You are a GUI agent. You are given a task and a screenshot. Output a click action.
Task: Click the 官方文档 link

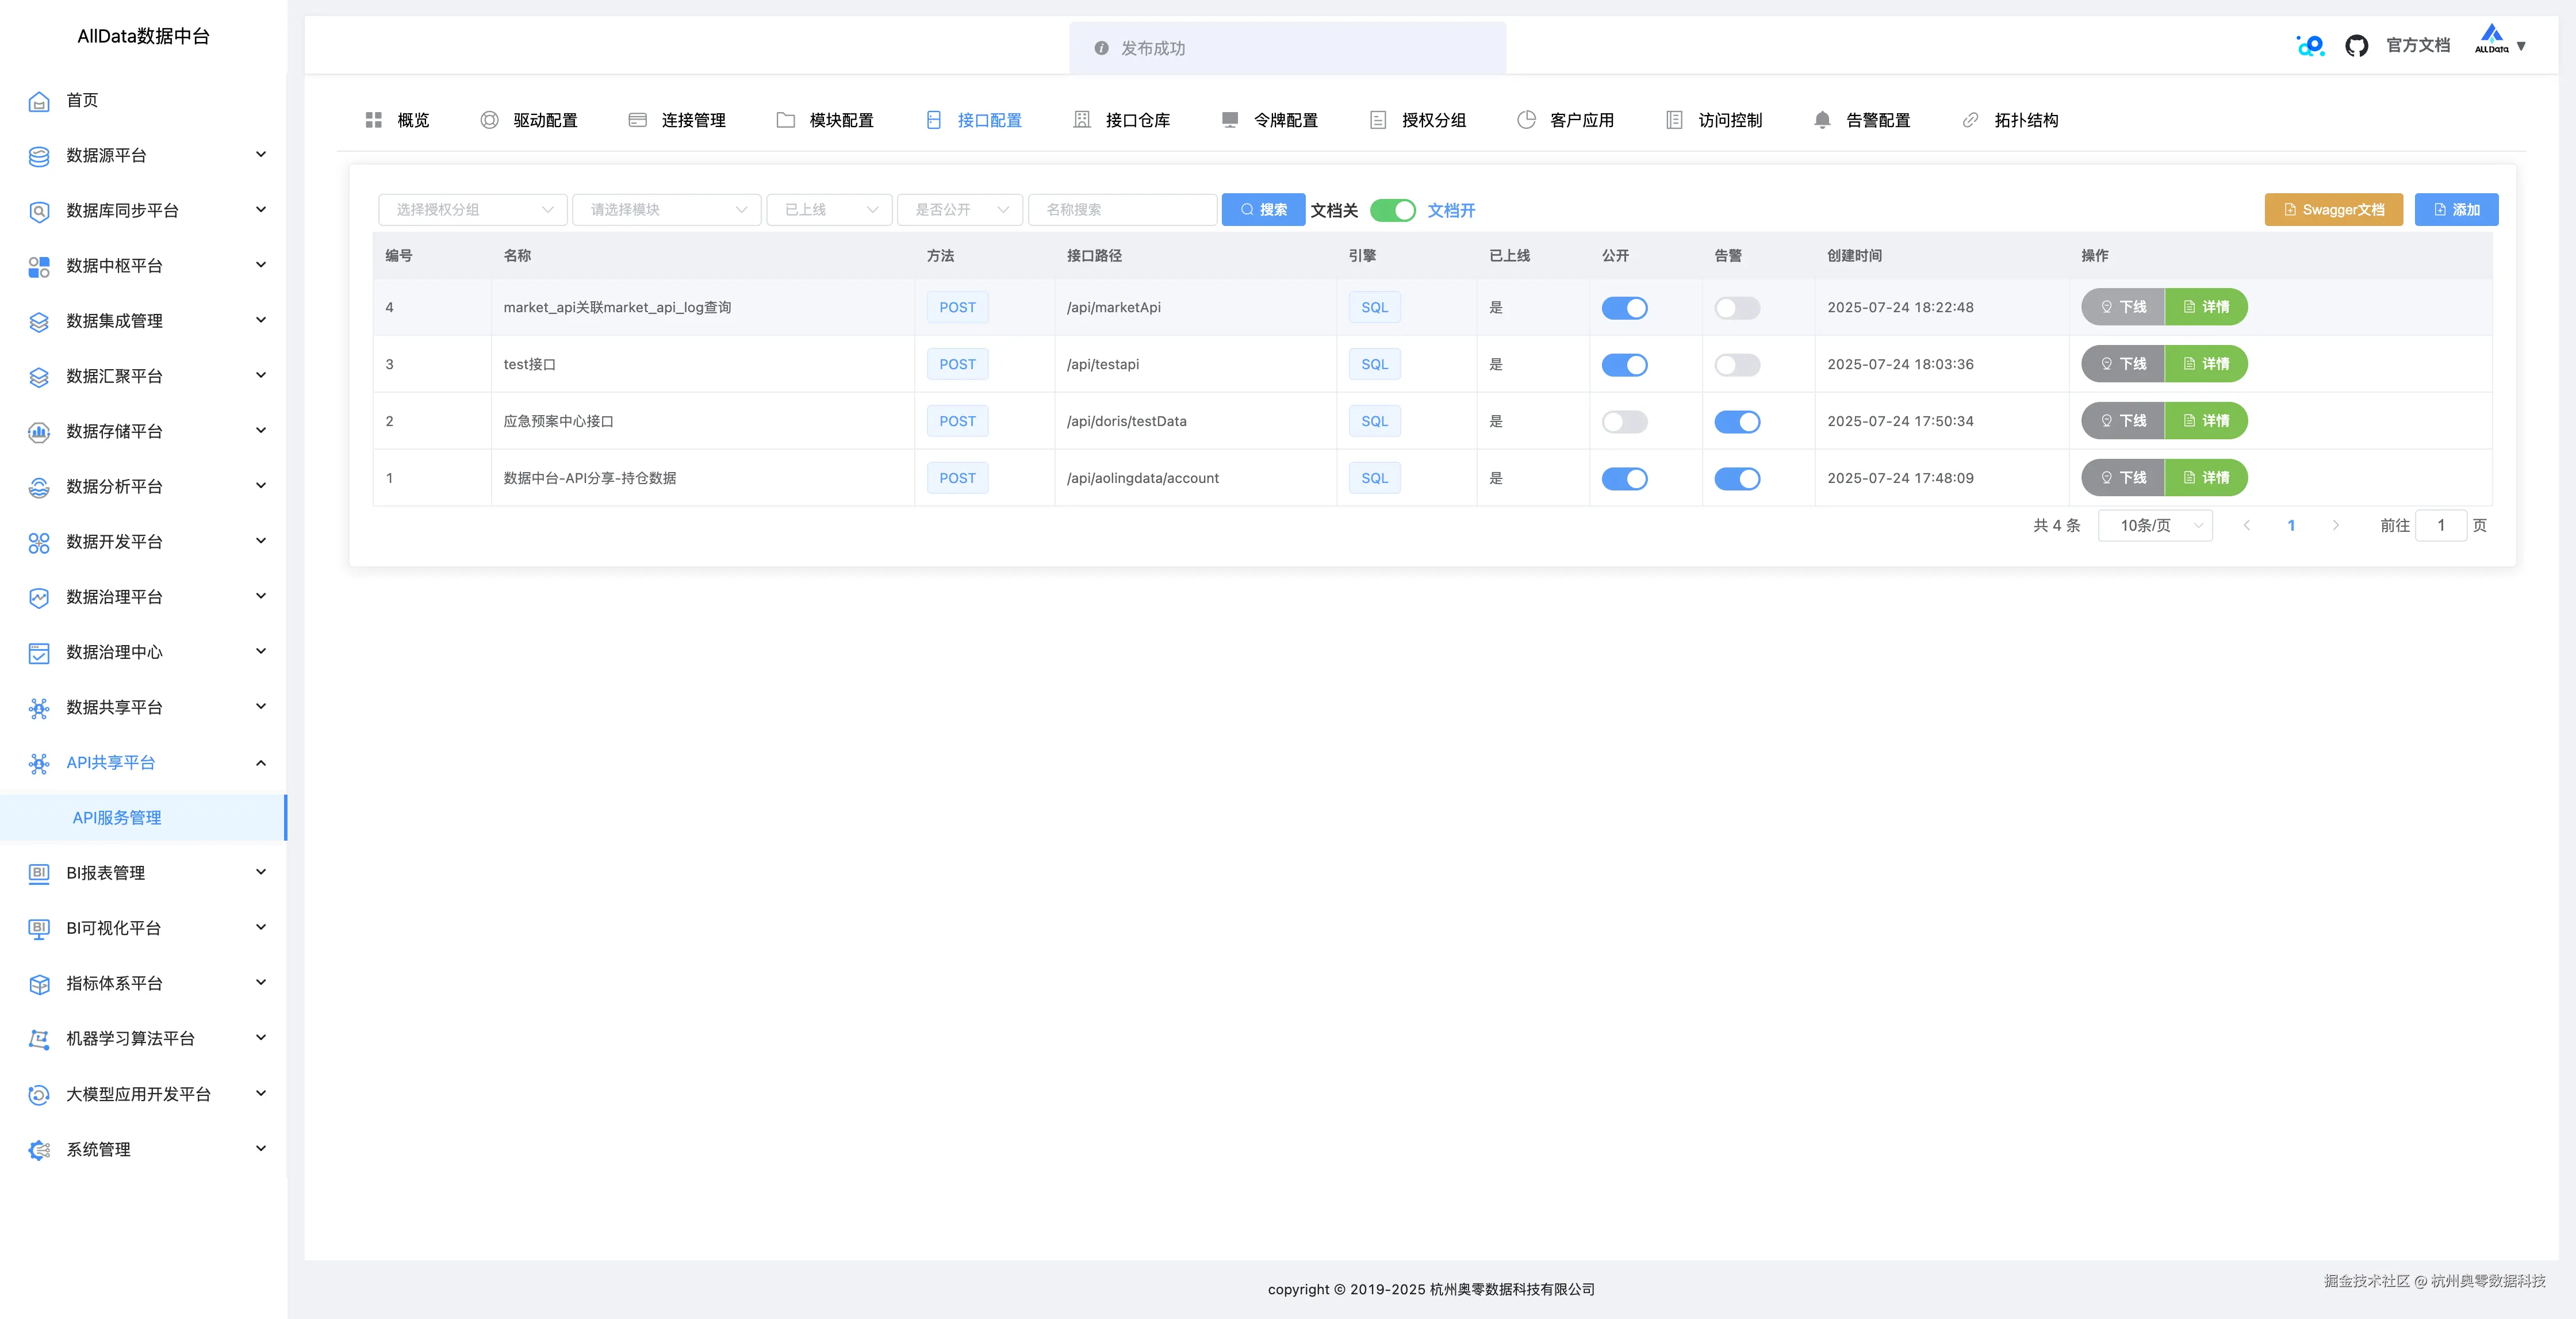point(2417,45)
